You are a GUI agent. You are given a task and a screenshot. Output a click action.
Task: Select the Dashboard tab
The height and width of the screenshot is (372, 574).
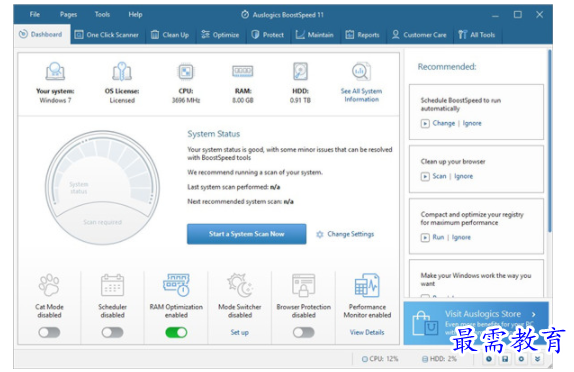pyautogui.click(x=42, y=34)
